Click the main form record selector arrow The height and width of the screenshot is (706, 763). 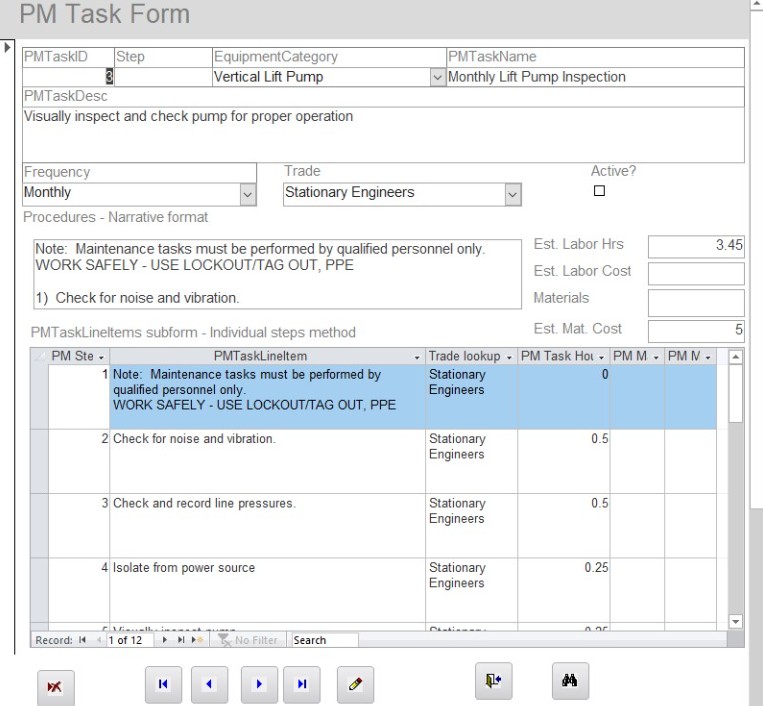(7, 48)
